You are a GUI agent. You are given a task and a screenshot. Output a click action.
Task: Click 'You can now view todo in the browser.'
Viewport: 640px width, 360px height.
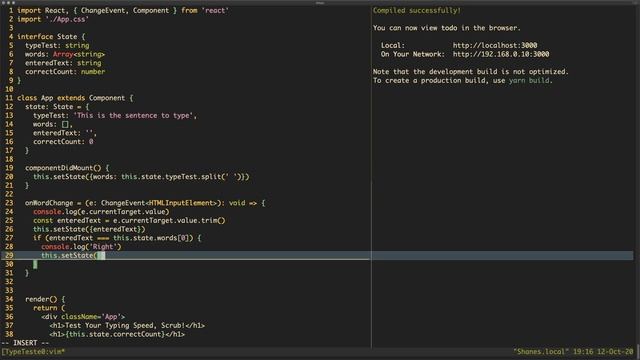(447, 28)
